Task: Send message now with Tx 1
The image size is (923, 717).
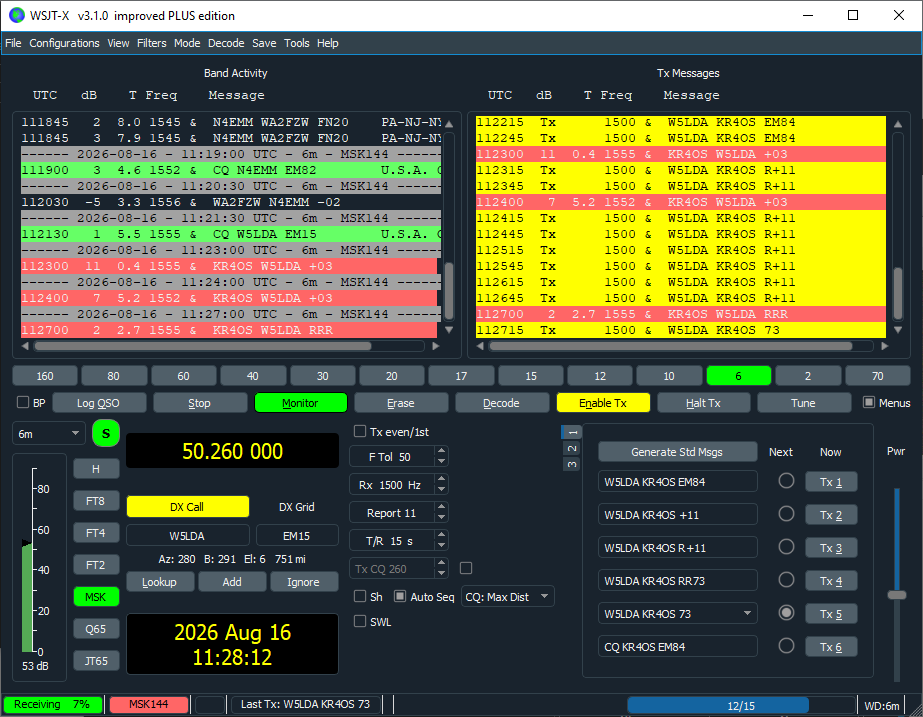Action: click(x=831, y=482)
